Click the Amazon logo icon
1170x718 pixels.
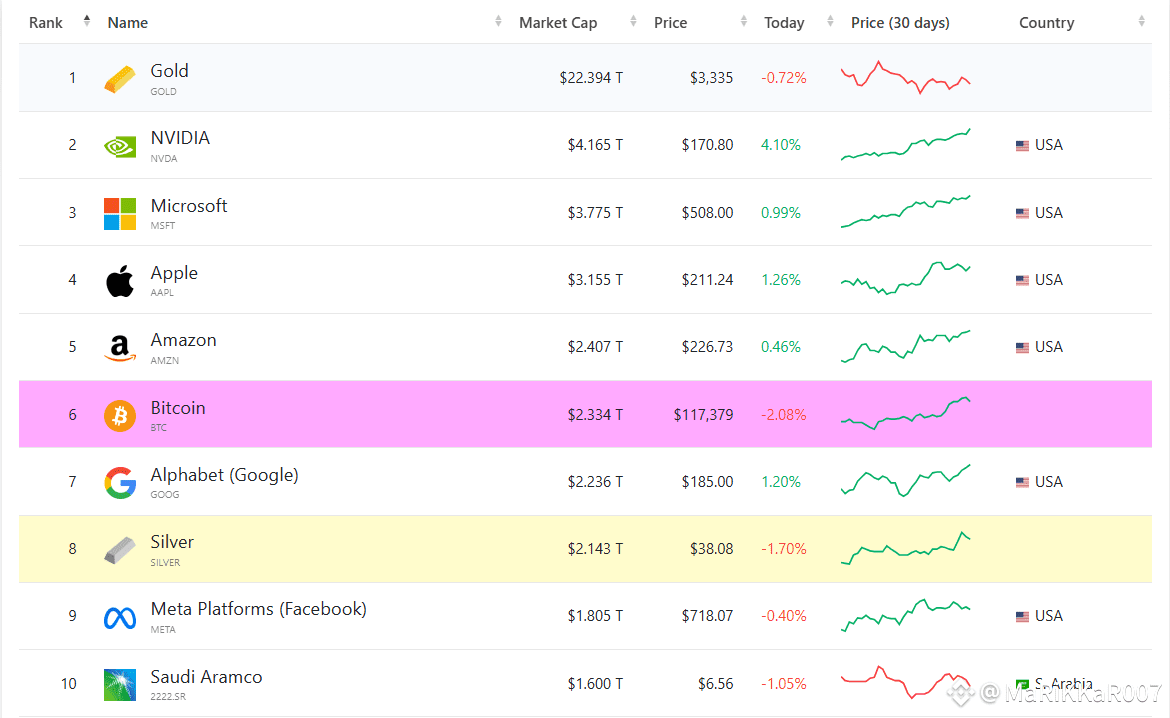point(119,348)
